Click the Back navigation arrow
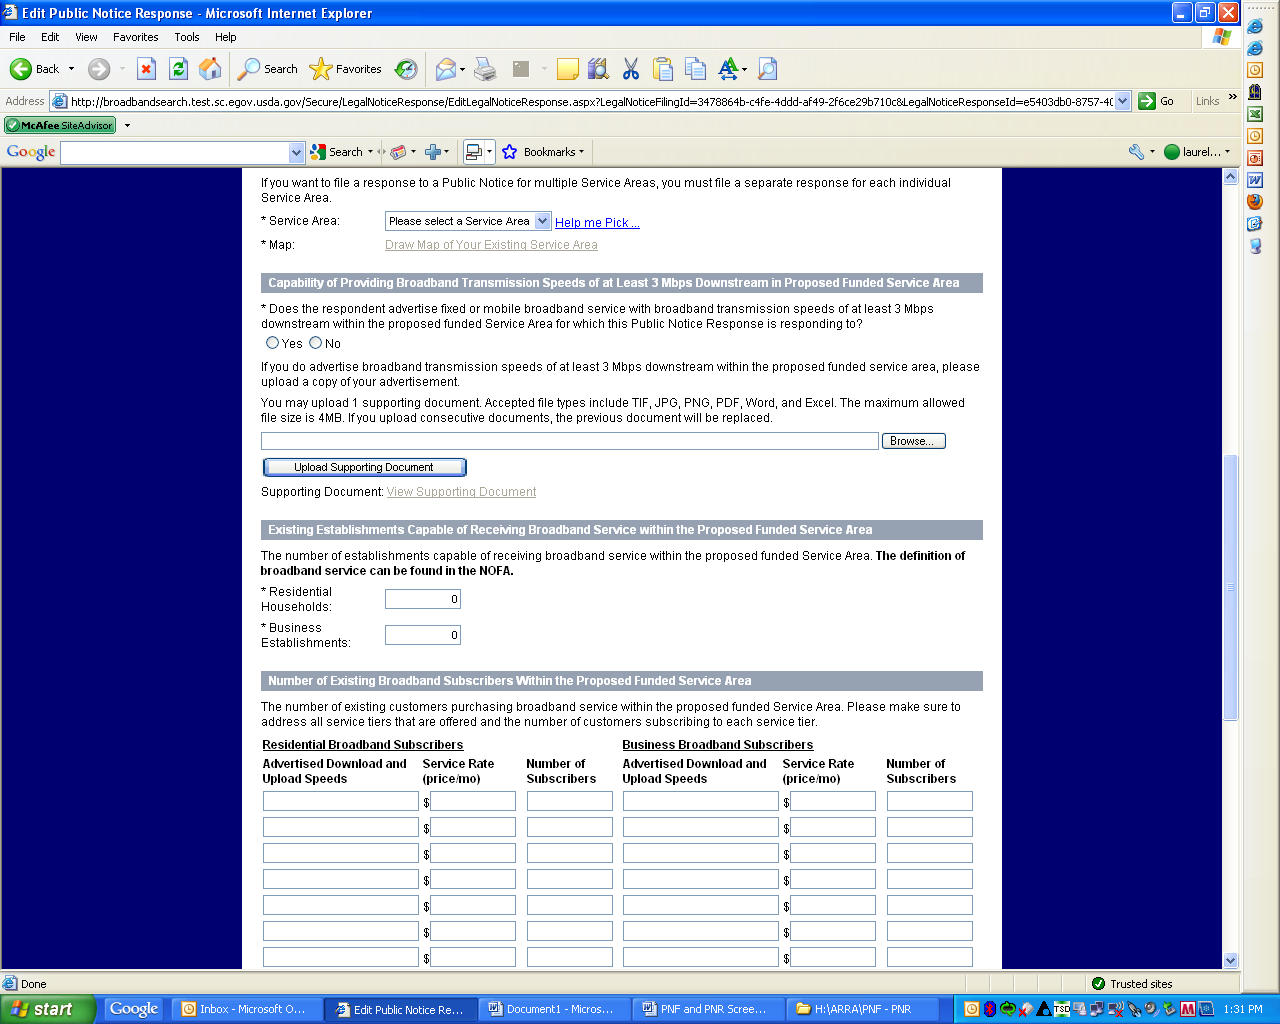1280x1024 pixels. click(x=22, y=69)
